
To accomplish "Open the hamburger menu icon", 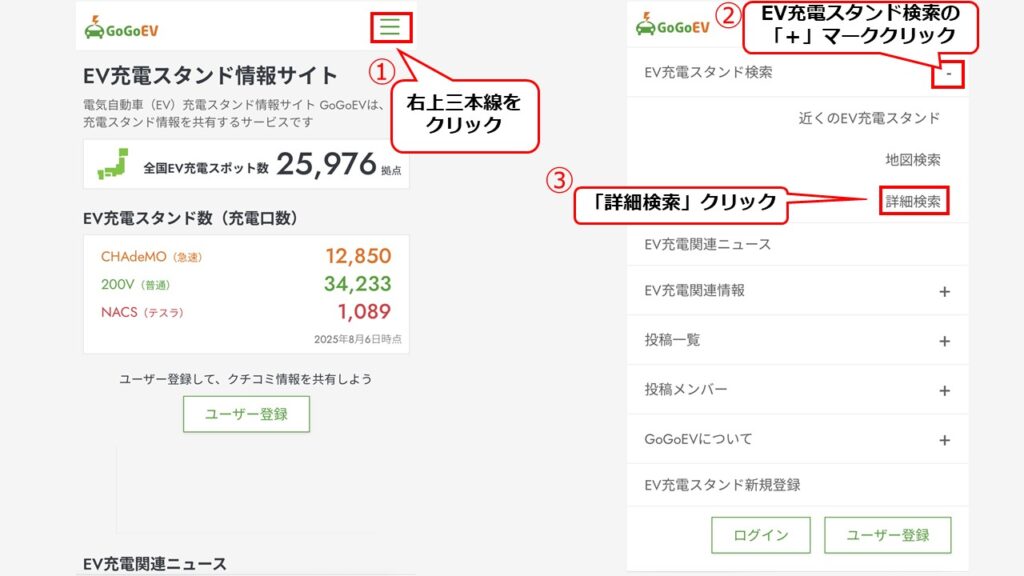I will (x=390, y=27).
